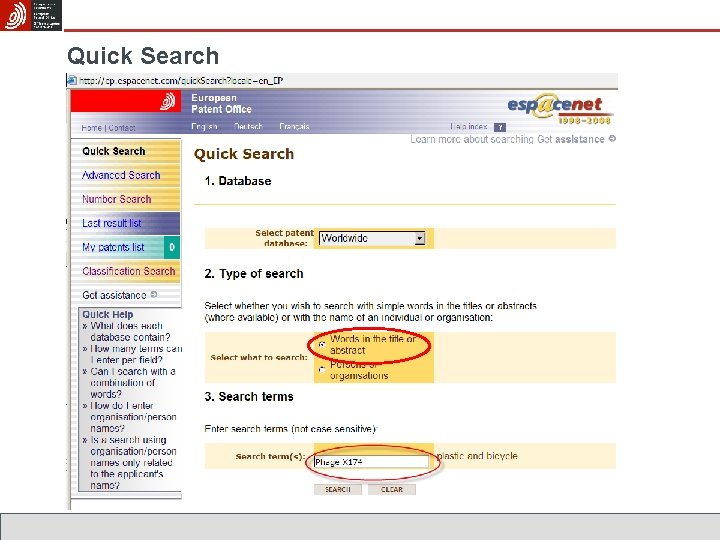Viewport: 720px width, 540px height.
Task: Click the Home link
Action: [x=91, y=128]
